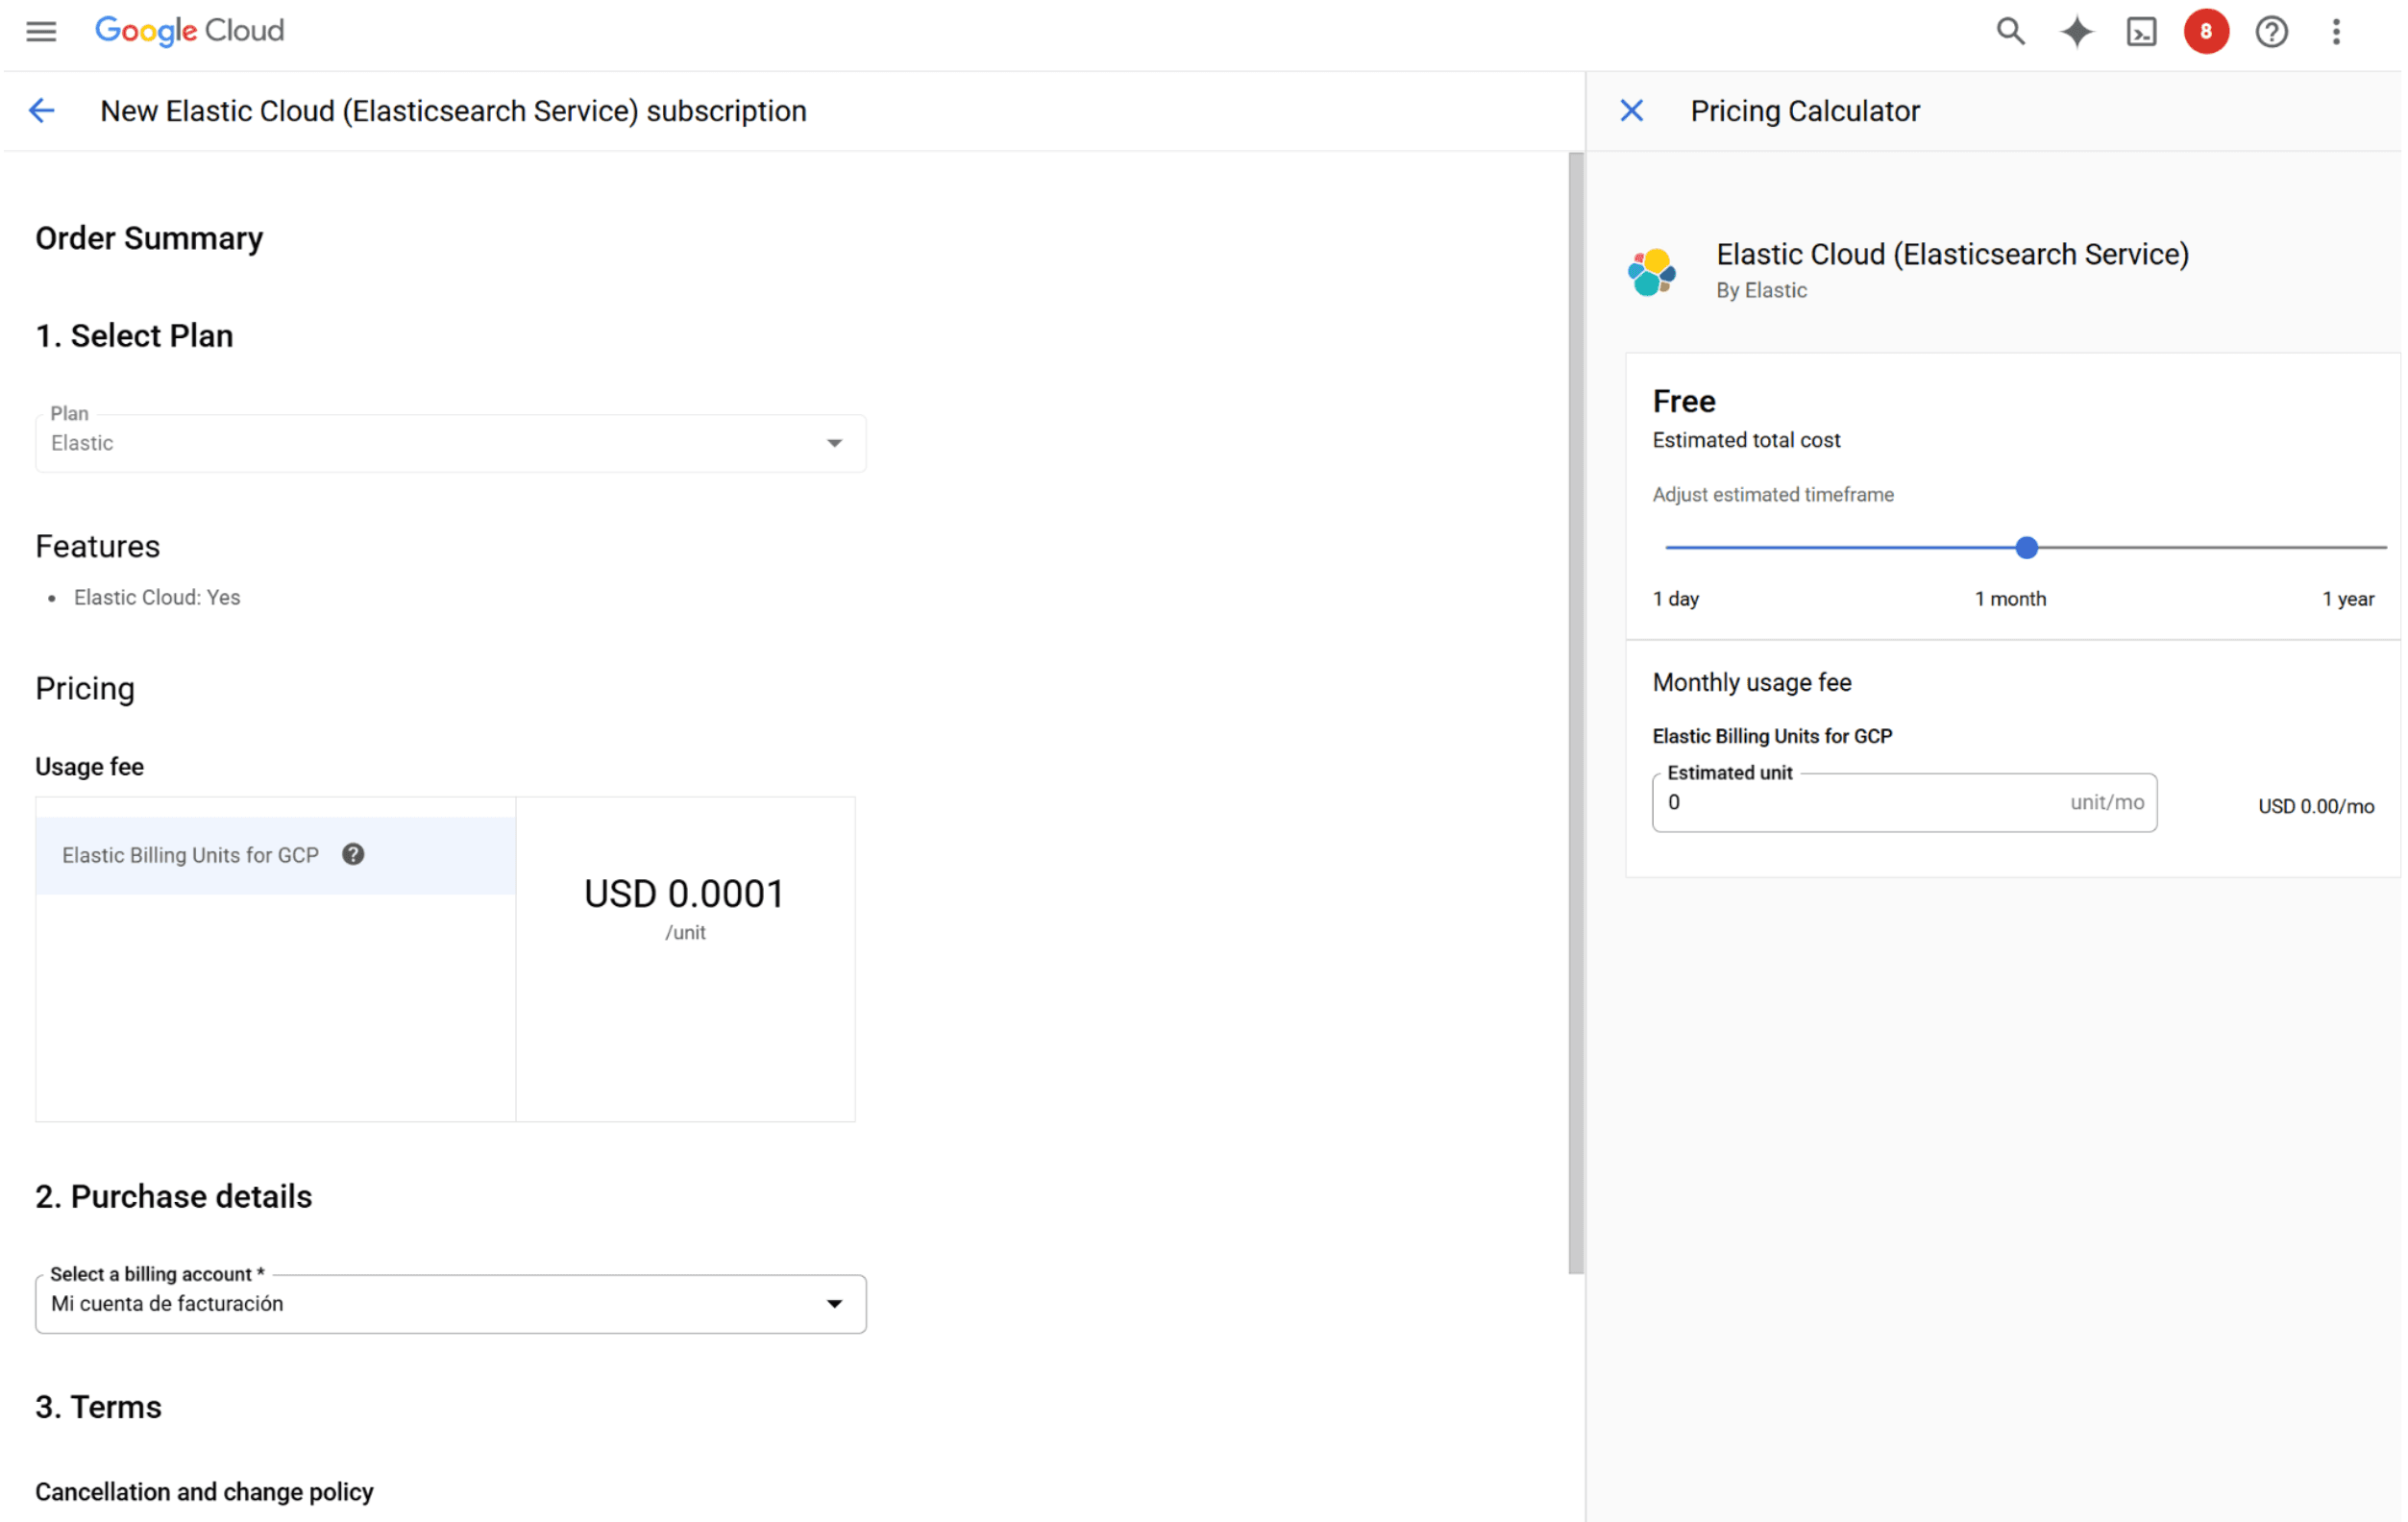Image resolution: width=2408 pixels, height=1522 pixels.
Task: Open the Plan dropdown showing Elastic
Action: (x=450, y=443)
